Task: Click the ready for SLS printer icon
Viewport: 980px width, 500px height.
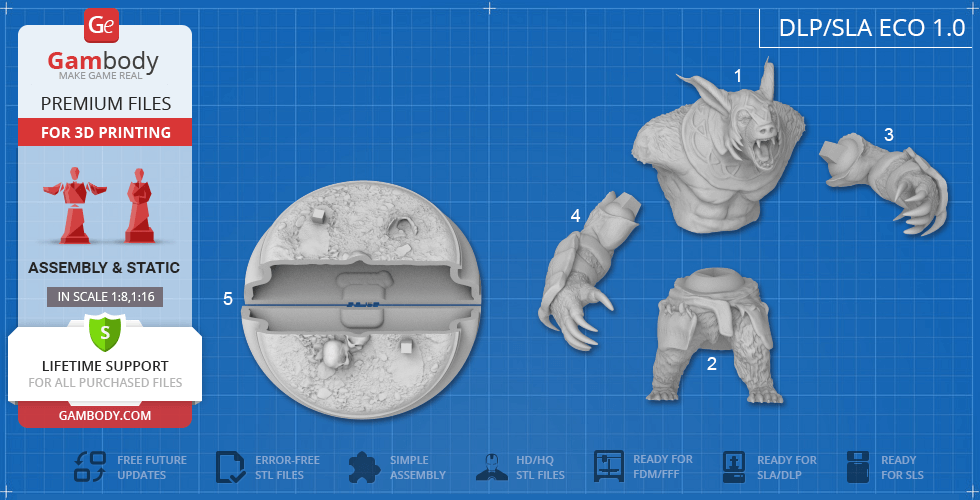Action: click(x=858, y=467)
